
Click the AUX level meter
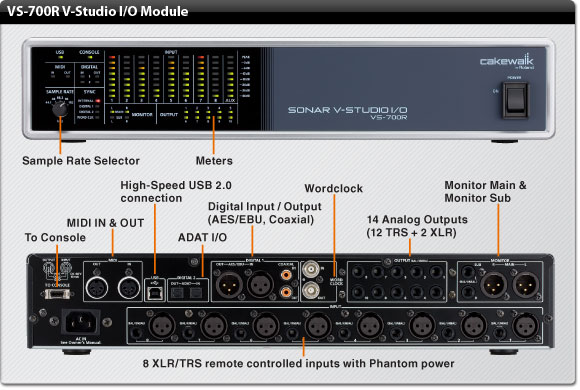(x=230, y=77)
